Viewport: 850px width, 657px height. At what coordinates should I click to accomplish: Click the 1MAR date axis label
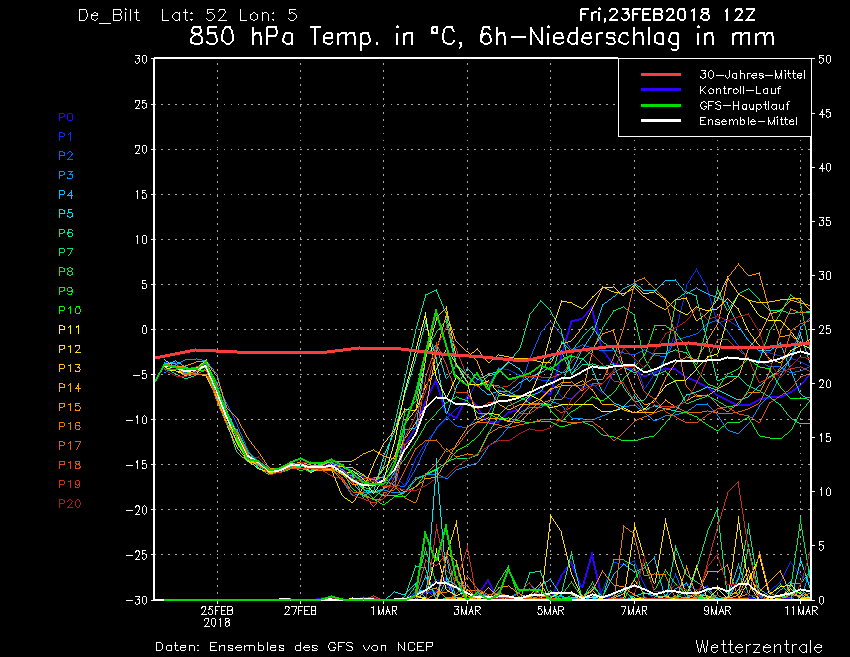click(x=384, y=611)
